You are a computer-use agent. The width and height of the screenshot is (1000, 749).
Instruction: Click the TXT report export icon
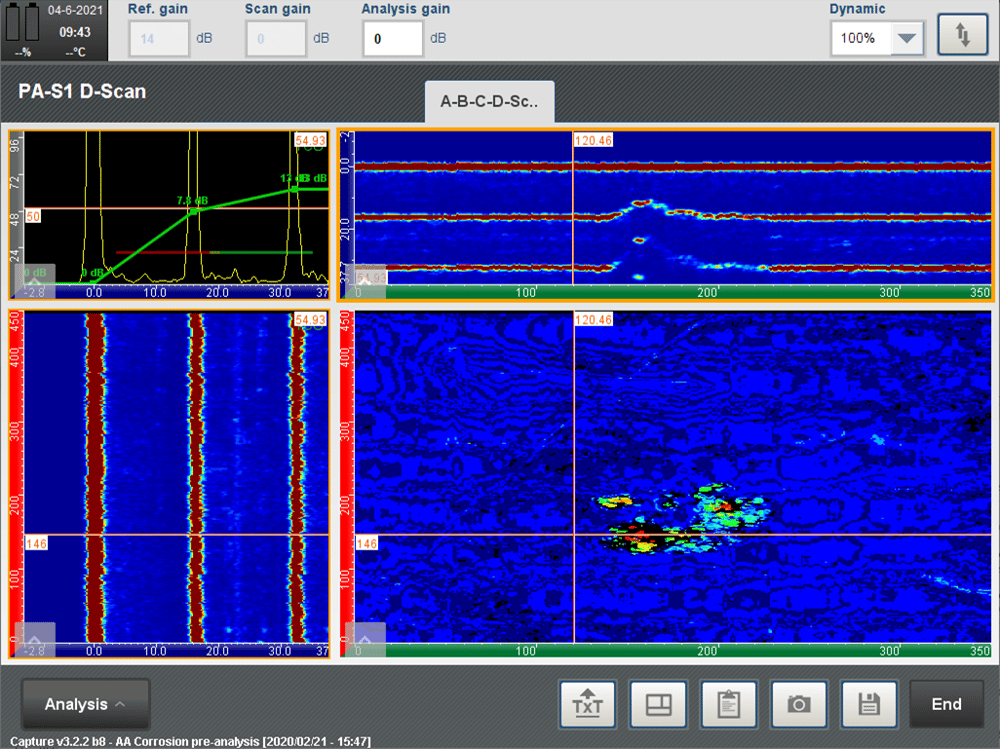(587, 704)
